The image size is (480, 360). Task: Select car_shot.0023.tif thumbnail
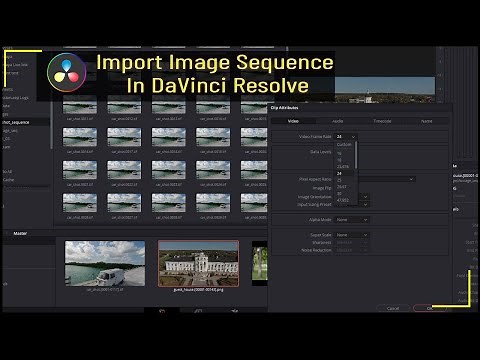pos(169,170)
